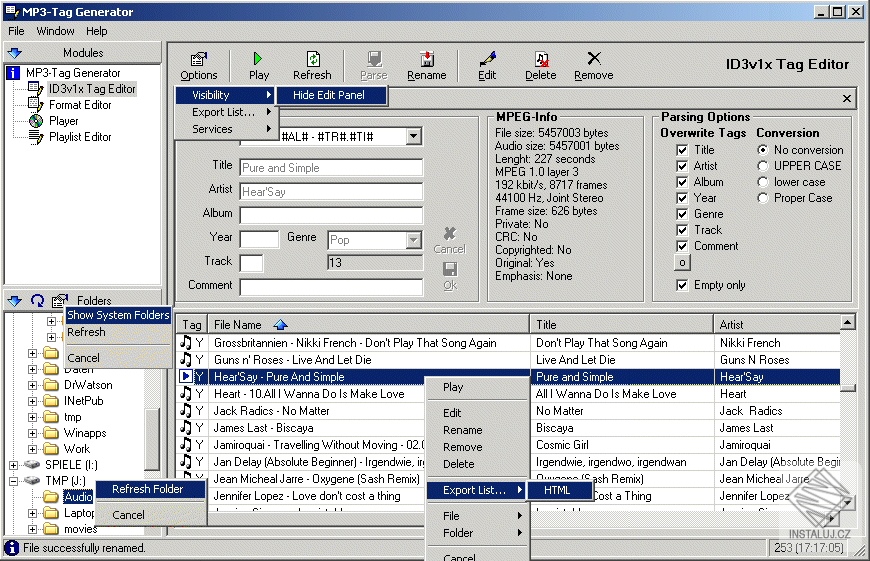This screenshot has height=561, width=870.
Task: Toggle the Track overwrite checkbox
Action: [682, 230]
